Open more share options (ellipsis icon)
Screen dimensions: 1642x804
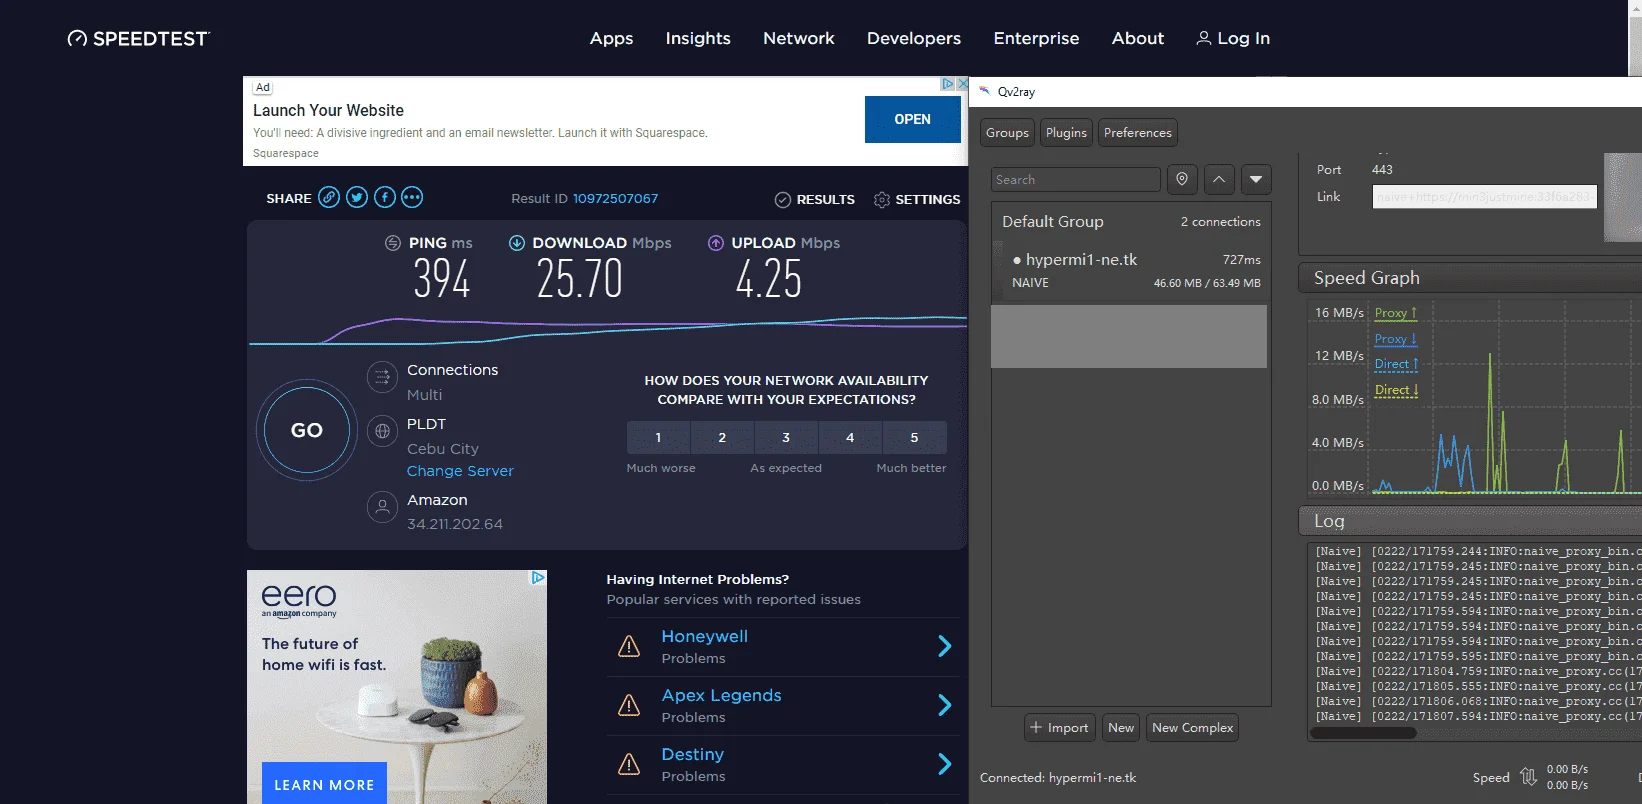tap(412, 197)
